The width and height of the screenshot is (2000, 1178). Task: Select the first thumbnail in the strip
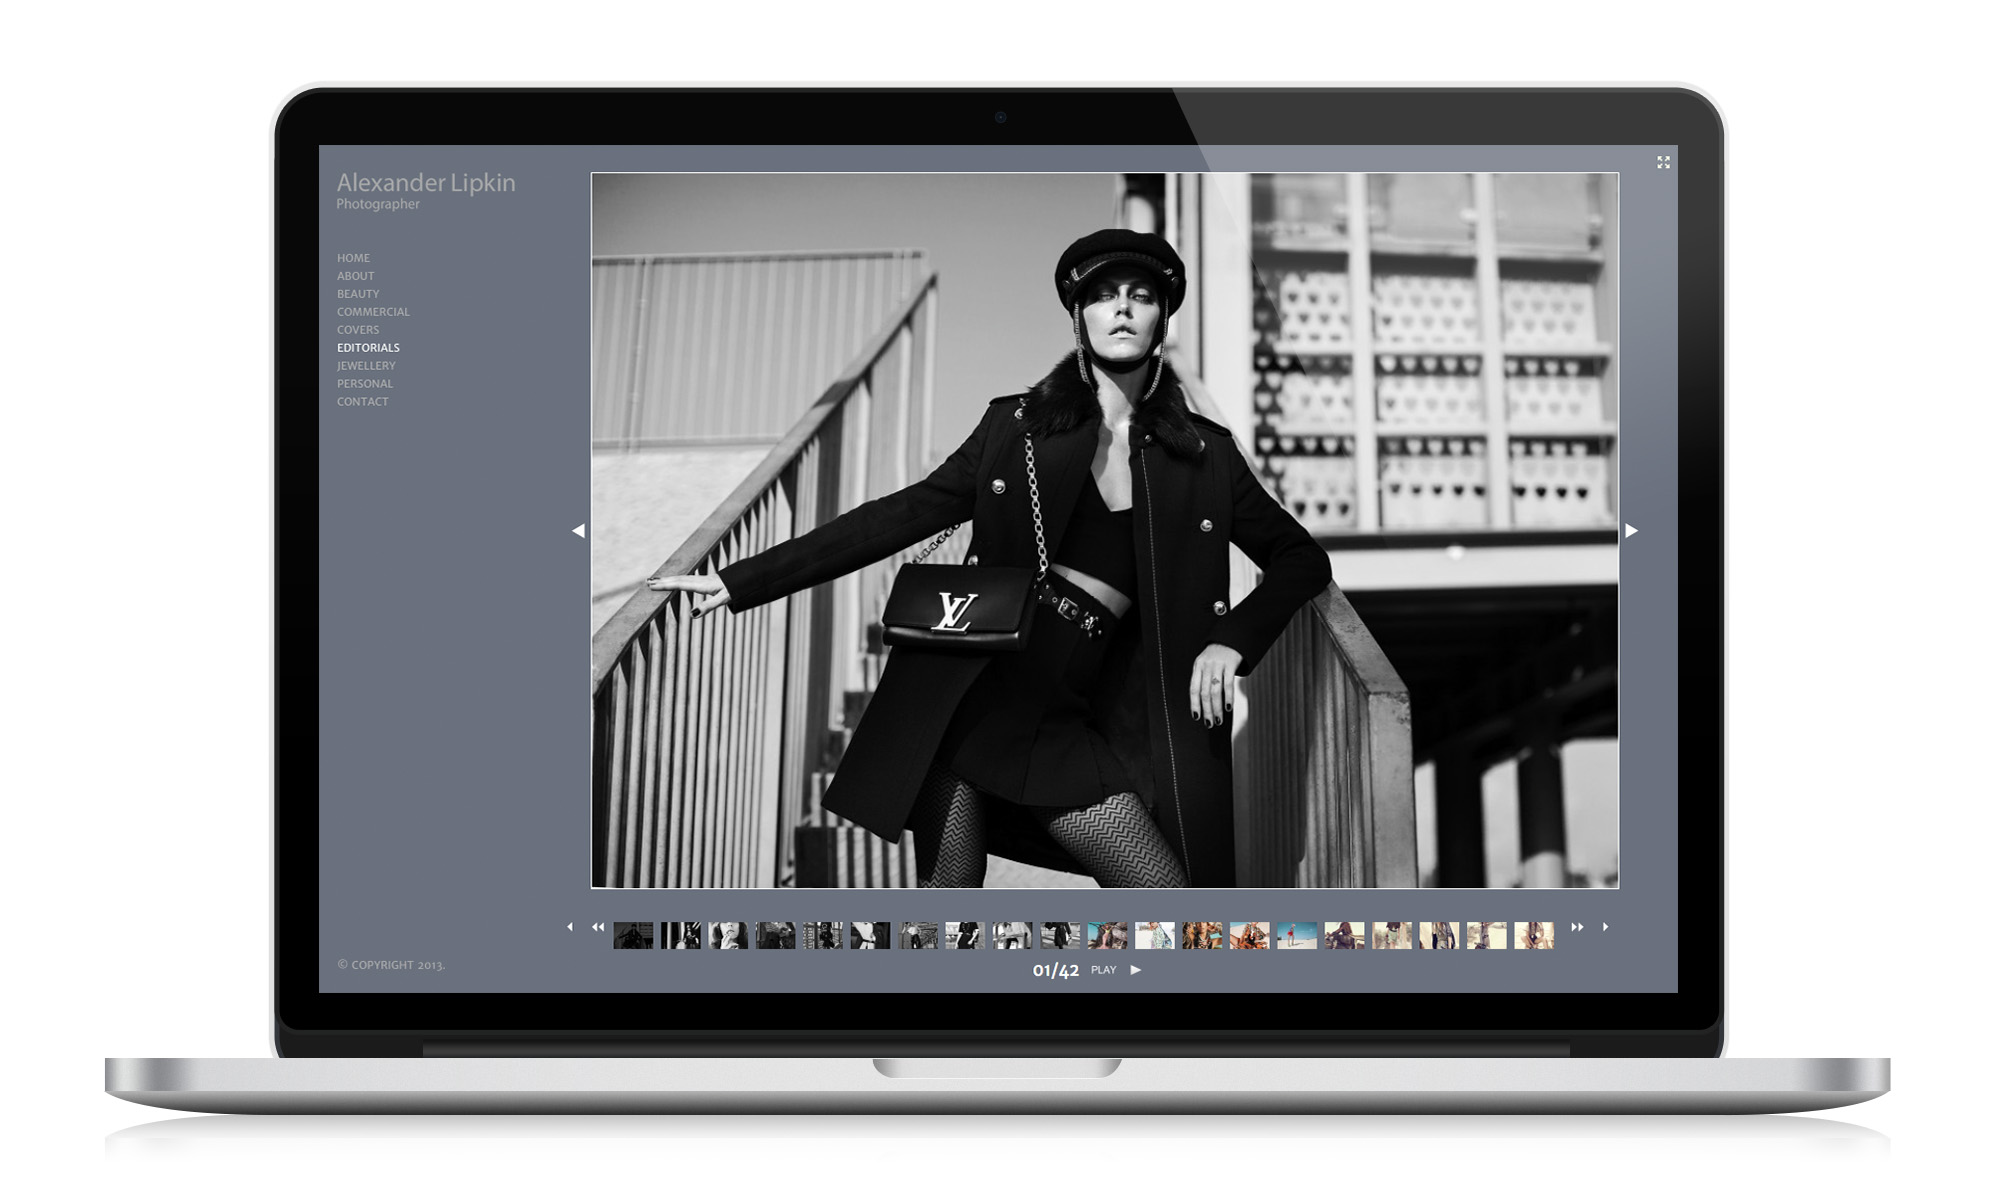[633, 936]
